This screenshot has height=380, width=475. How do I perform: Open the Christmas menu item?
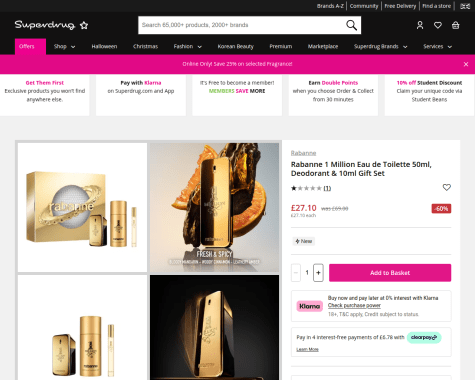145,47
